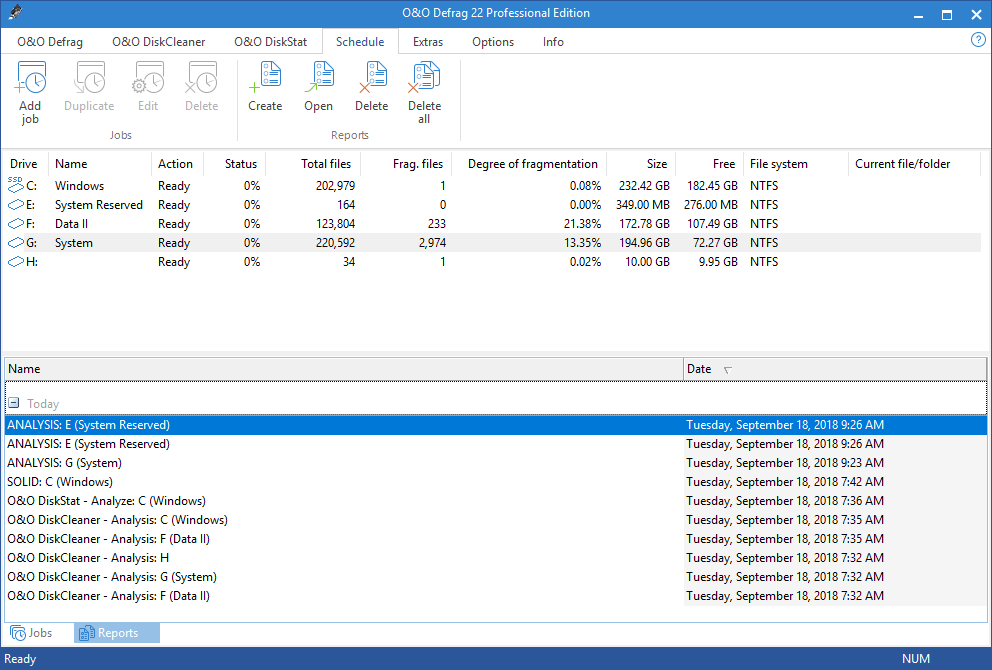992x670 pixels.
Task: Click the 9:23 AM report date
Action: point(785,463)
